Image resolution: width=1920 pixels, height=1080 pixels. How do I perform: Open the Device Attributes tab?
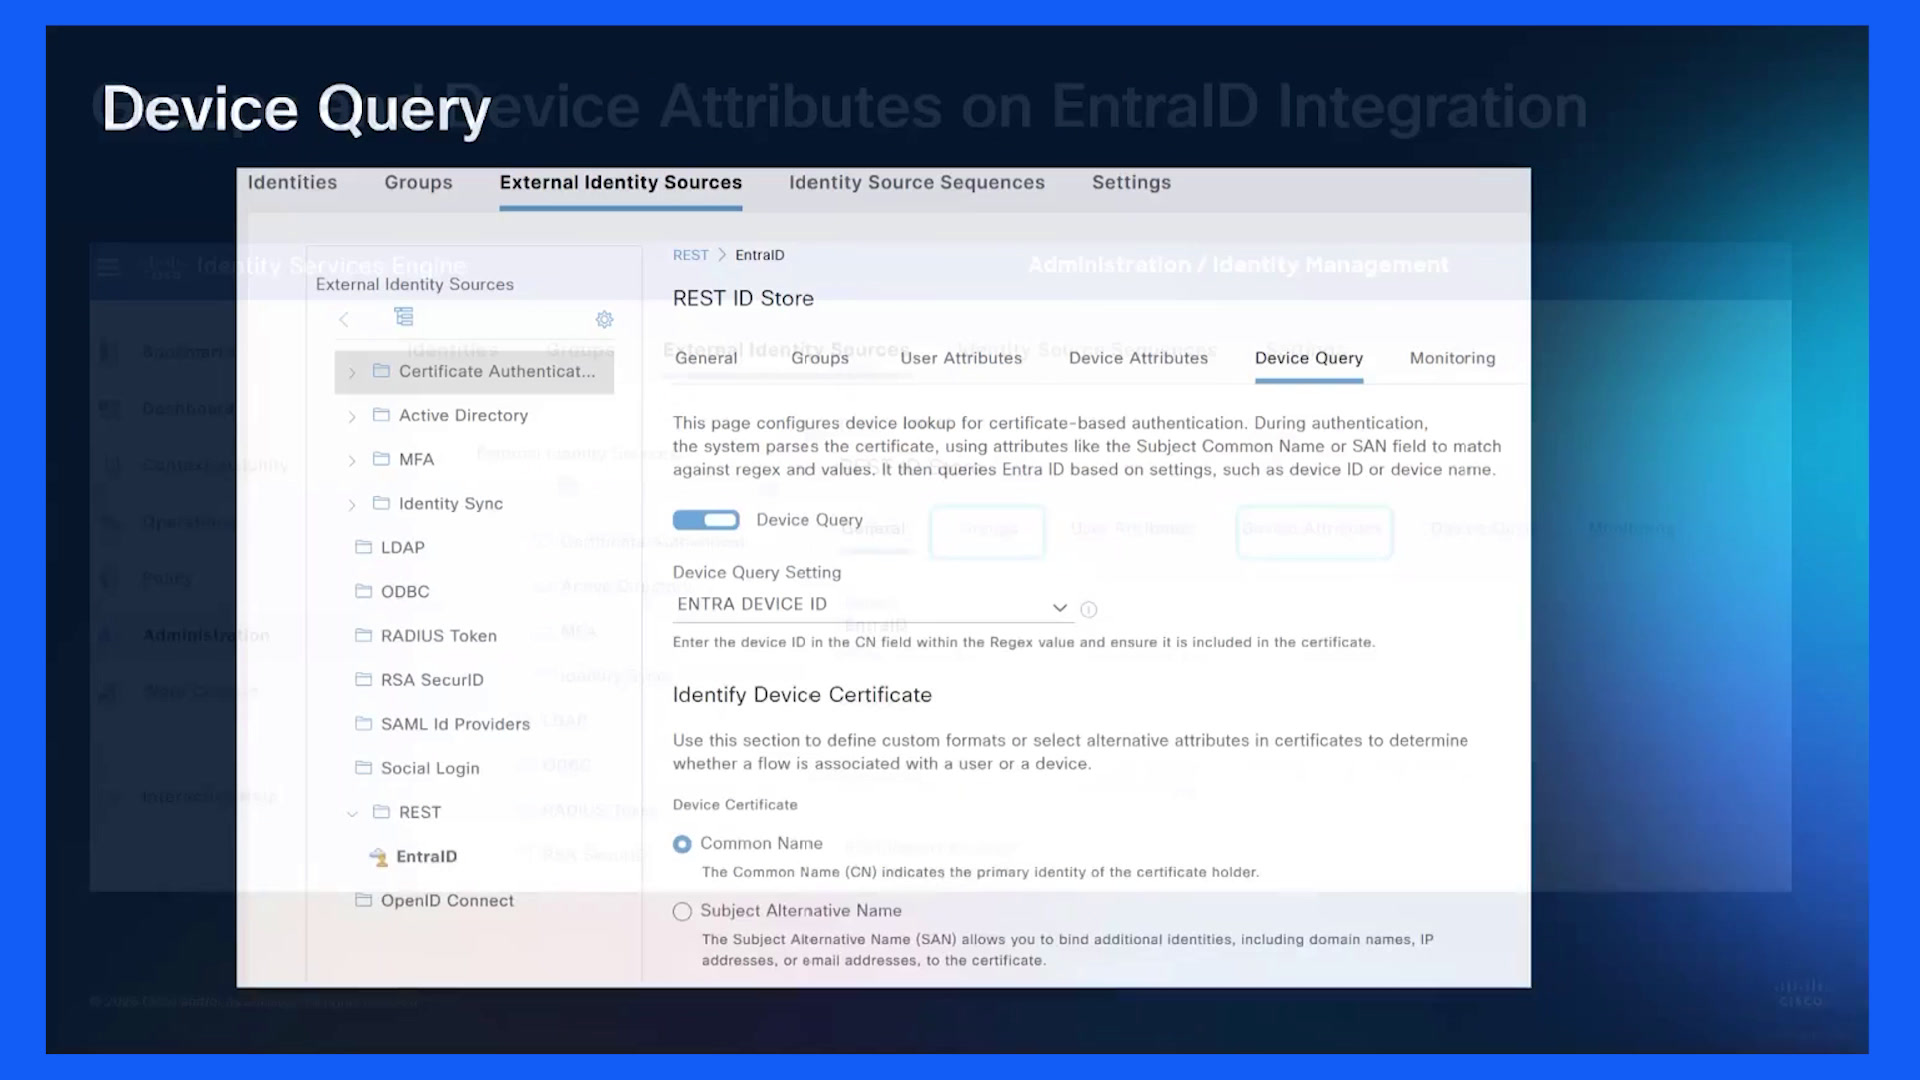(x=1138, y=358)
